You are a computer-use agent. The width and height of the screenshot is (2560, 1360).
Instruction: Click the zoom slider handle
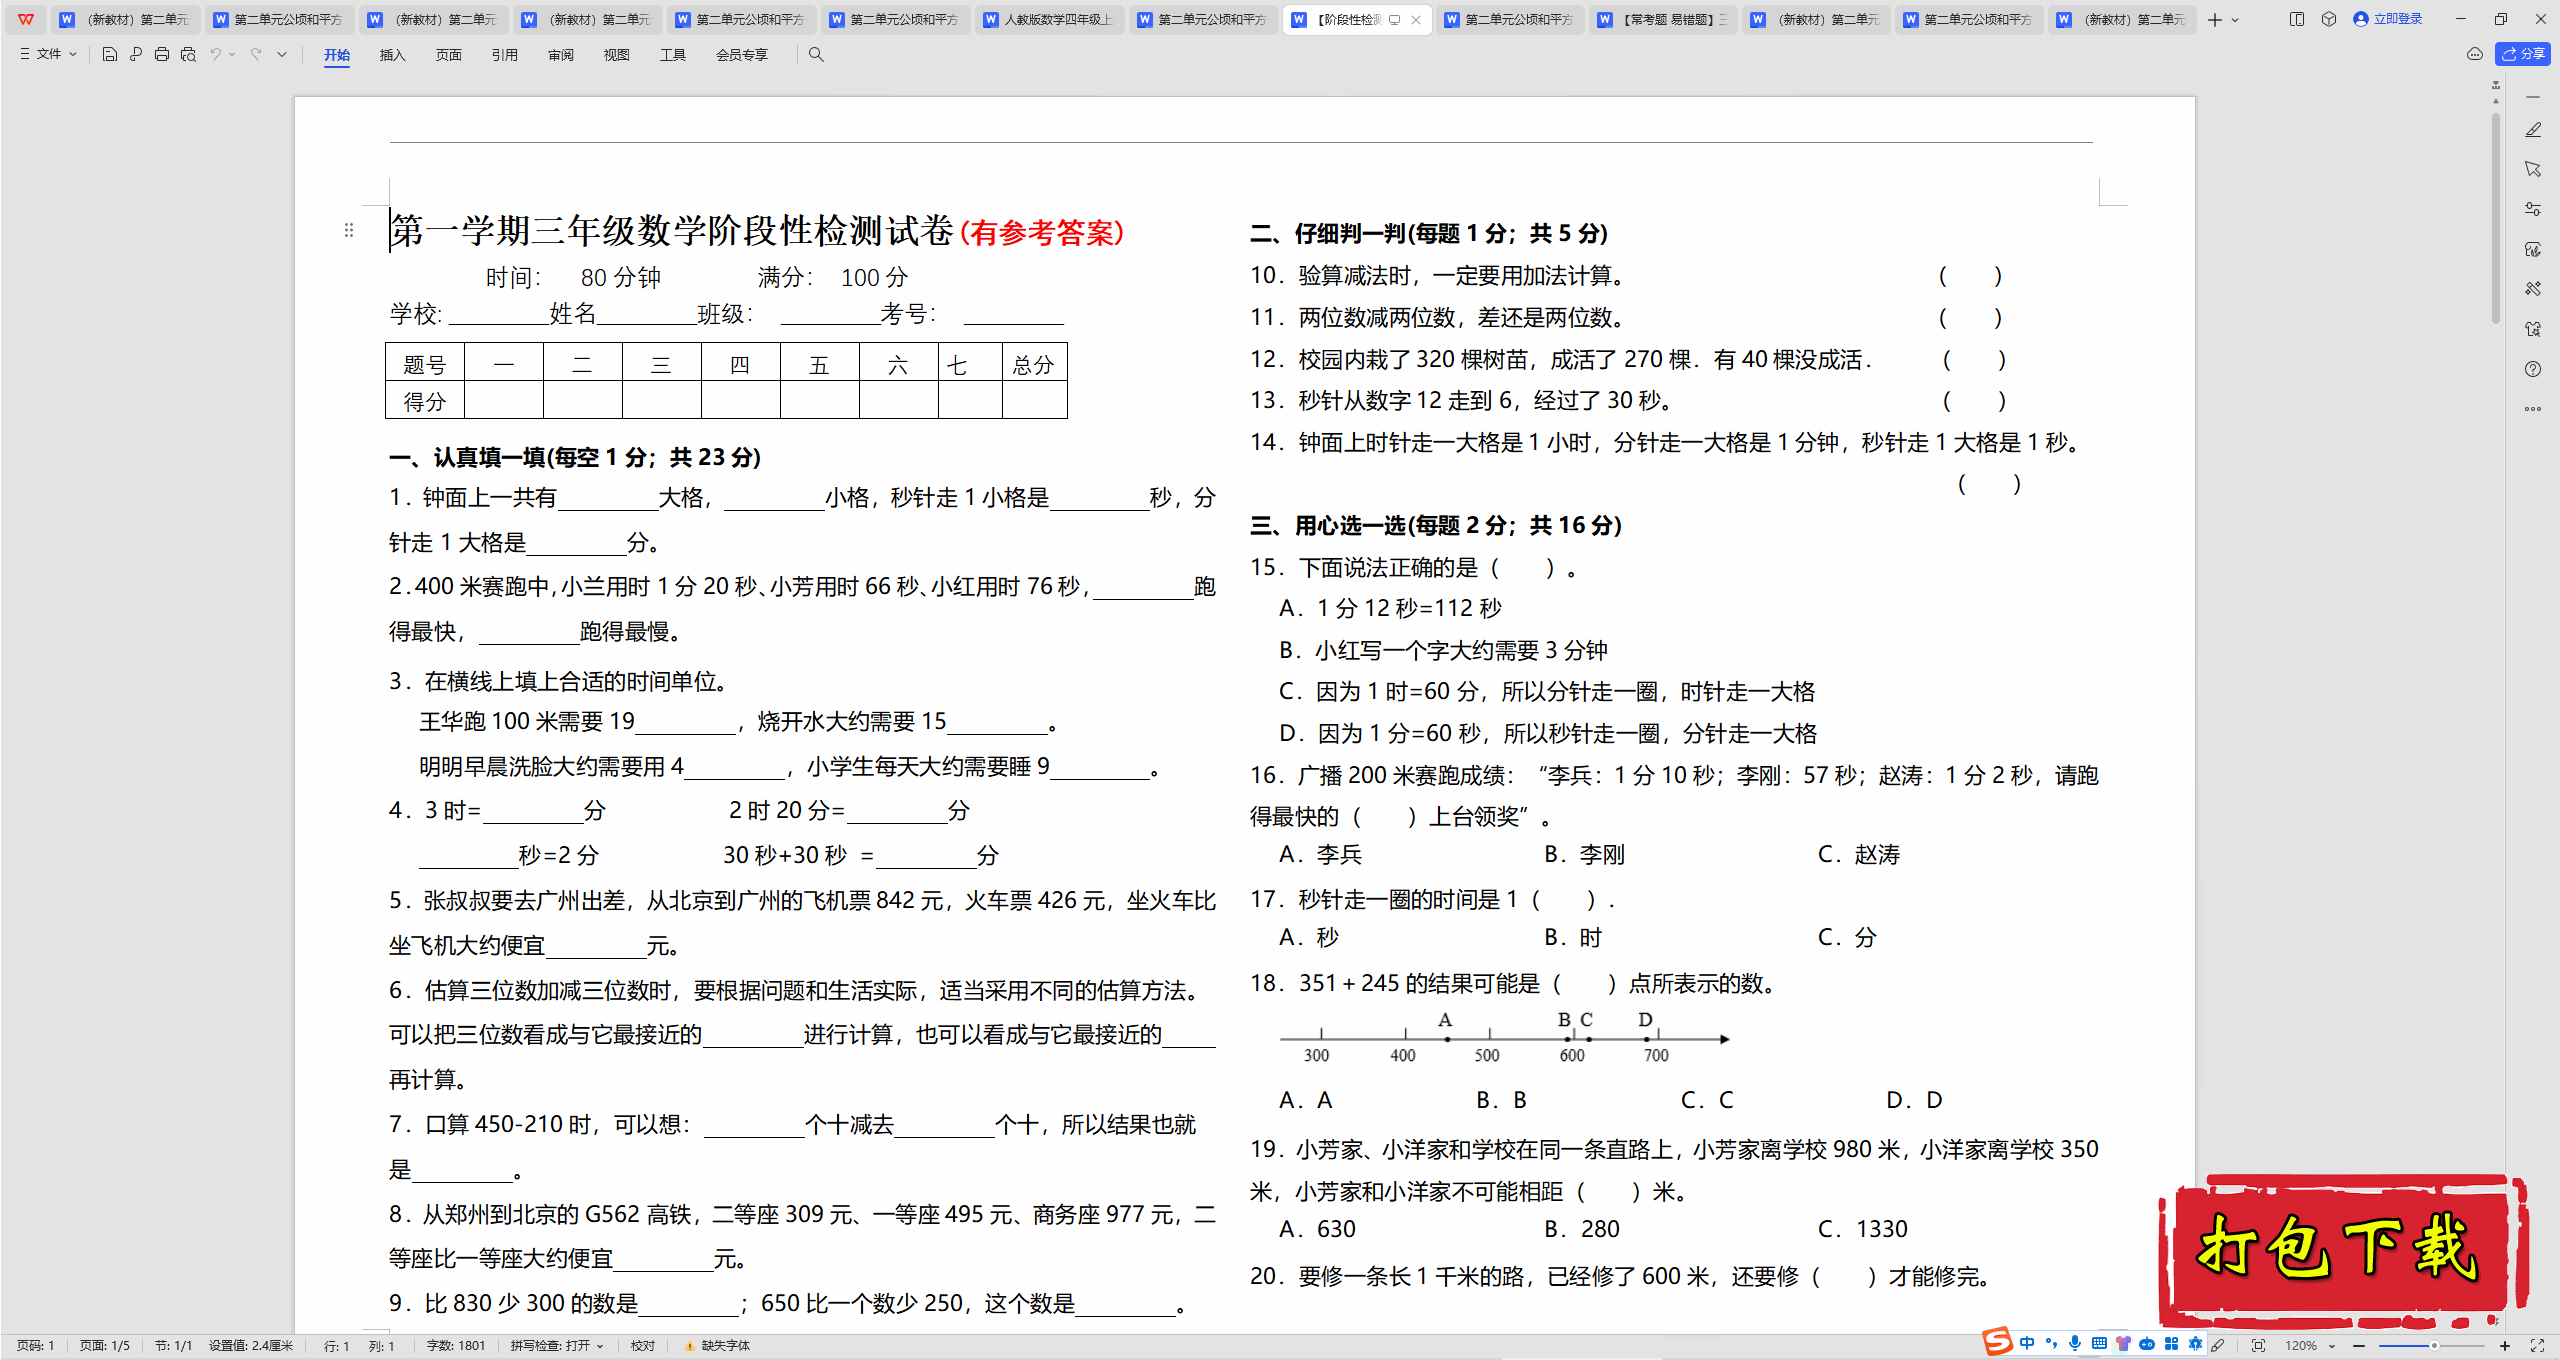(2434, 1346)
